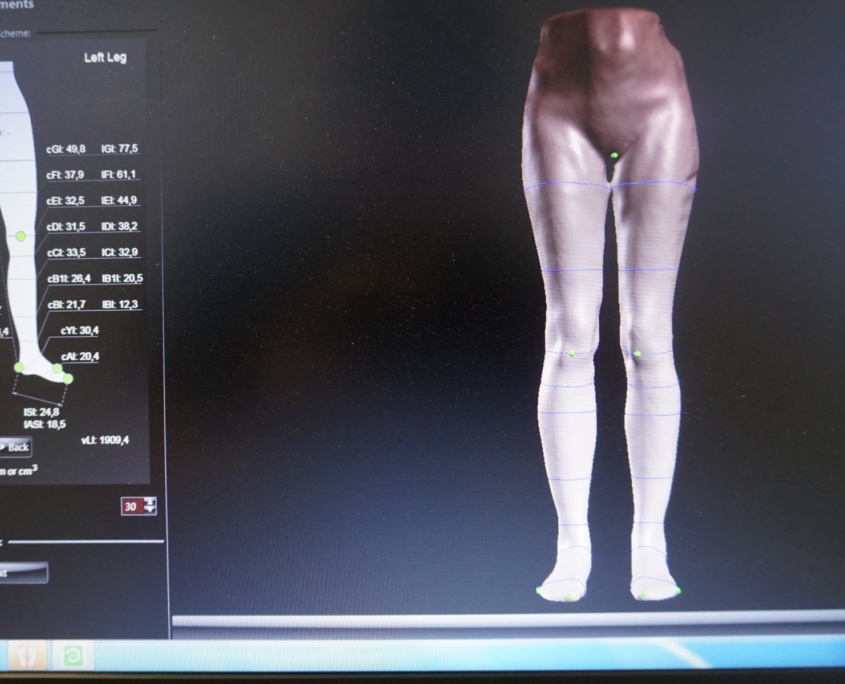This screenshot has width=845, height=684.
Task: Click the green heel marker on the diagram foot
Action: click(x=19, y=368)
